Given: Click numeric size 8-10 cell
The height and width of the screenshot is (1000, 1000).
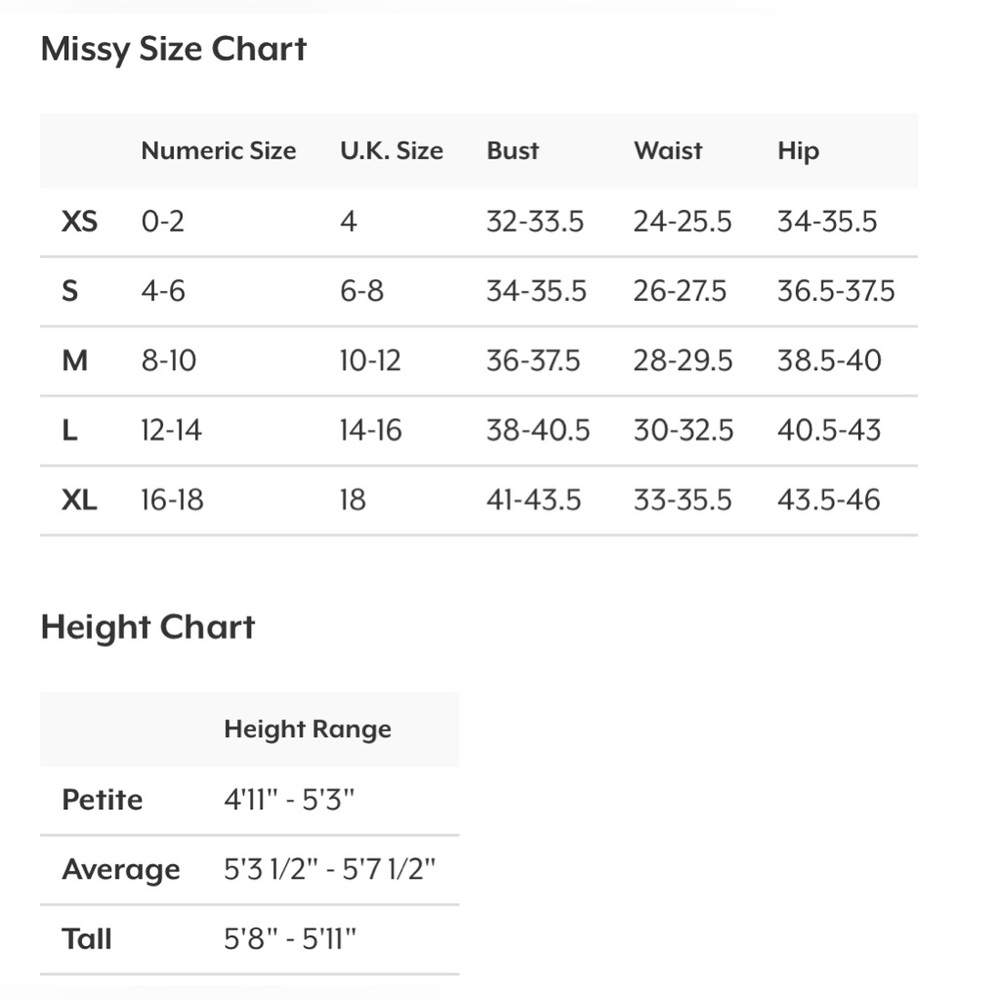Looking at the screenshot, I should click(169, 361).
